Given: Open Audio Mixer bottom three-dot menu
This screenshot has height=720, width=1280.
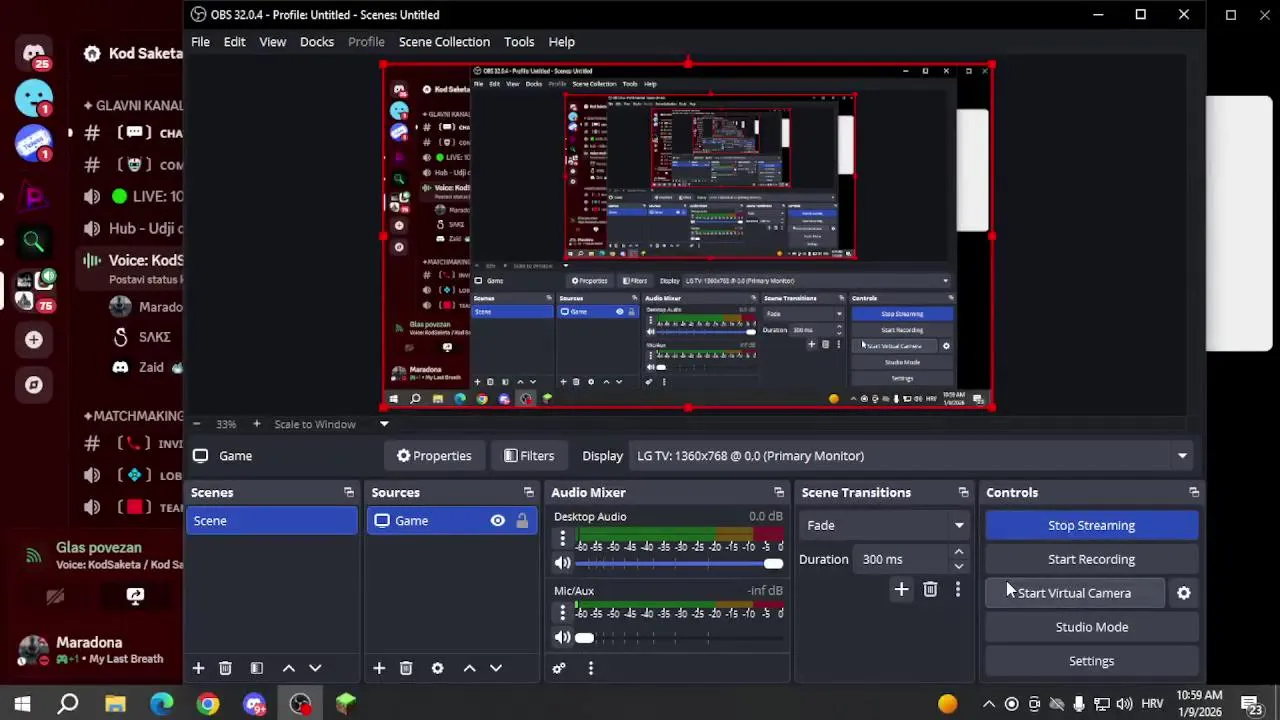Looking at the screenshot, I should (591, 668).
